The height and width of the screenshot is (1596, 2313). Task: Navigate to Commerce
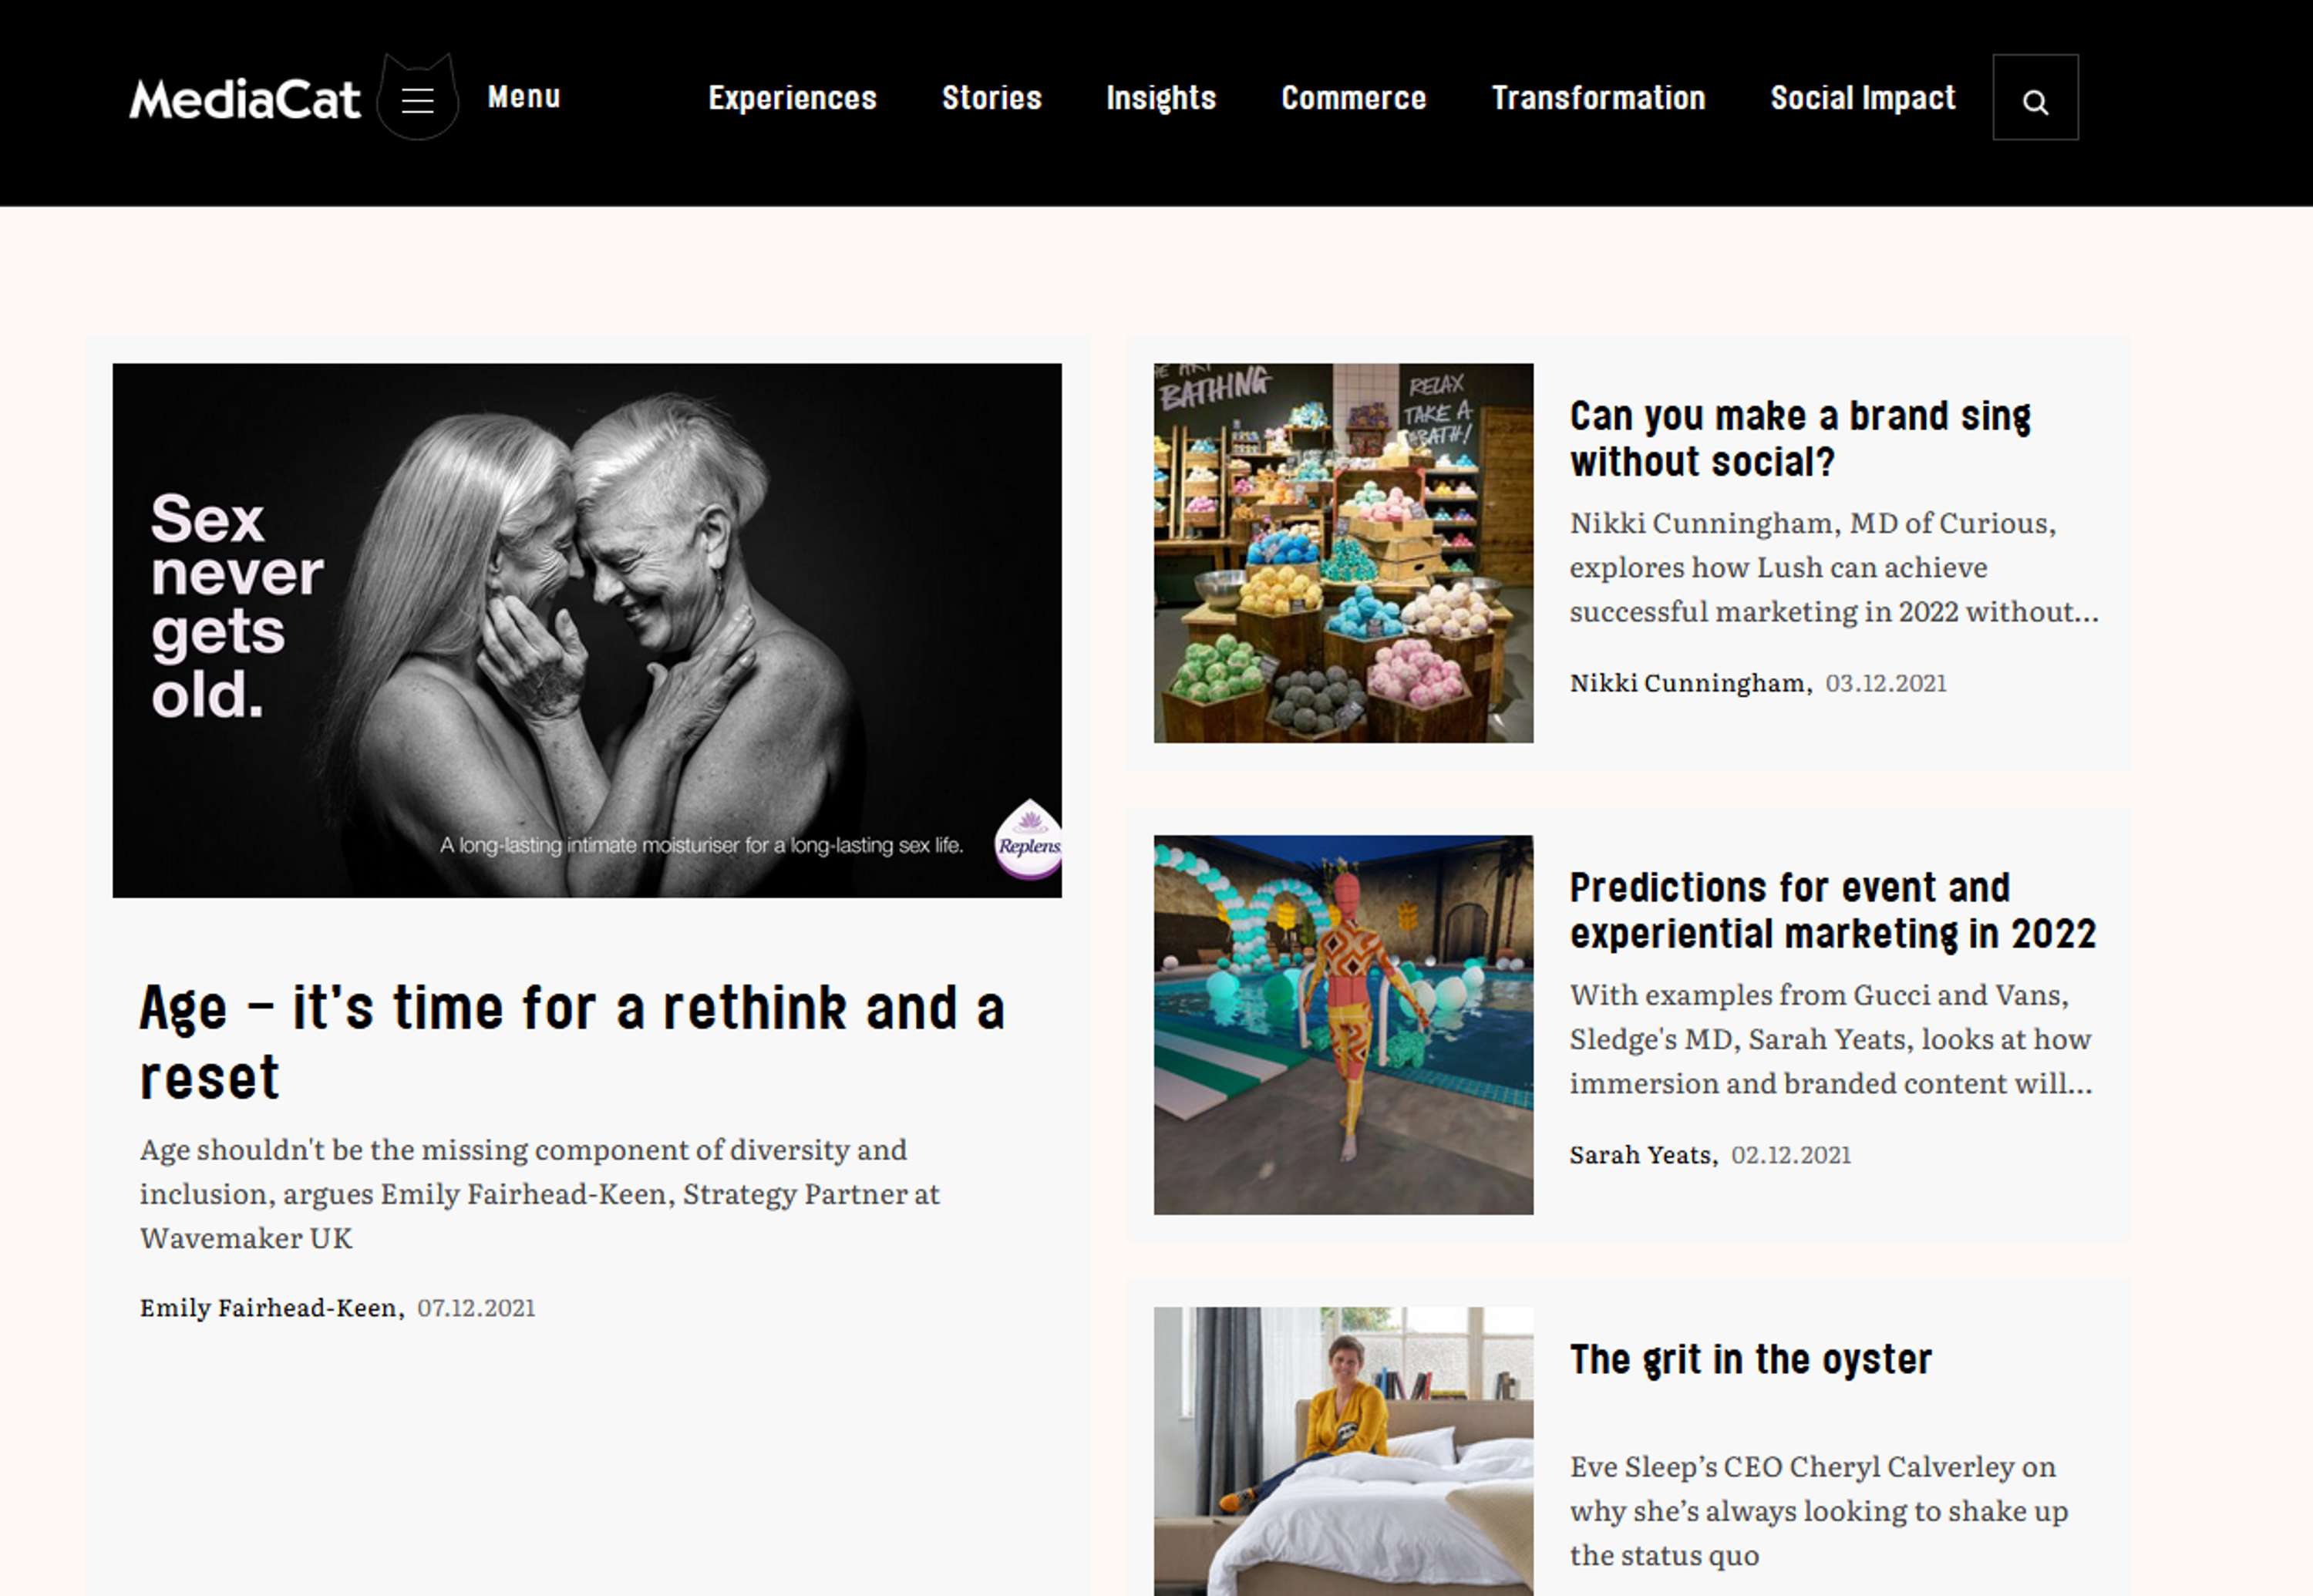[1353, 98]
